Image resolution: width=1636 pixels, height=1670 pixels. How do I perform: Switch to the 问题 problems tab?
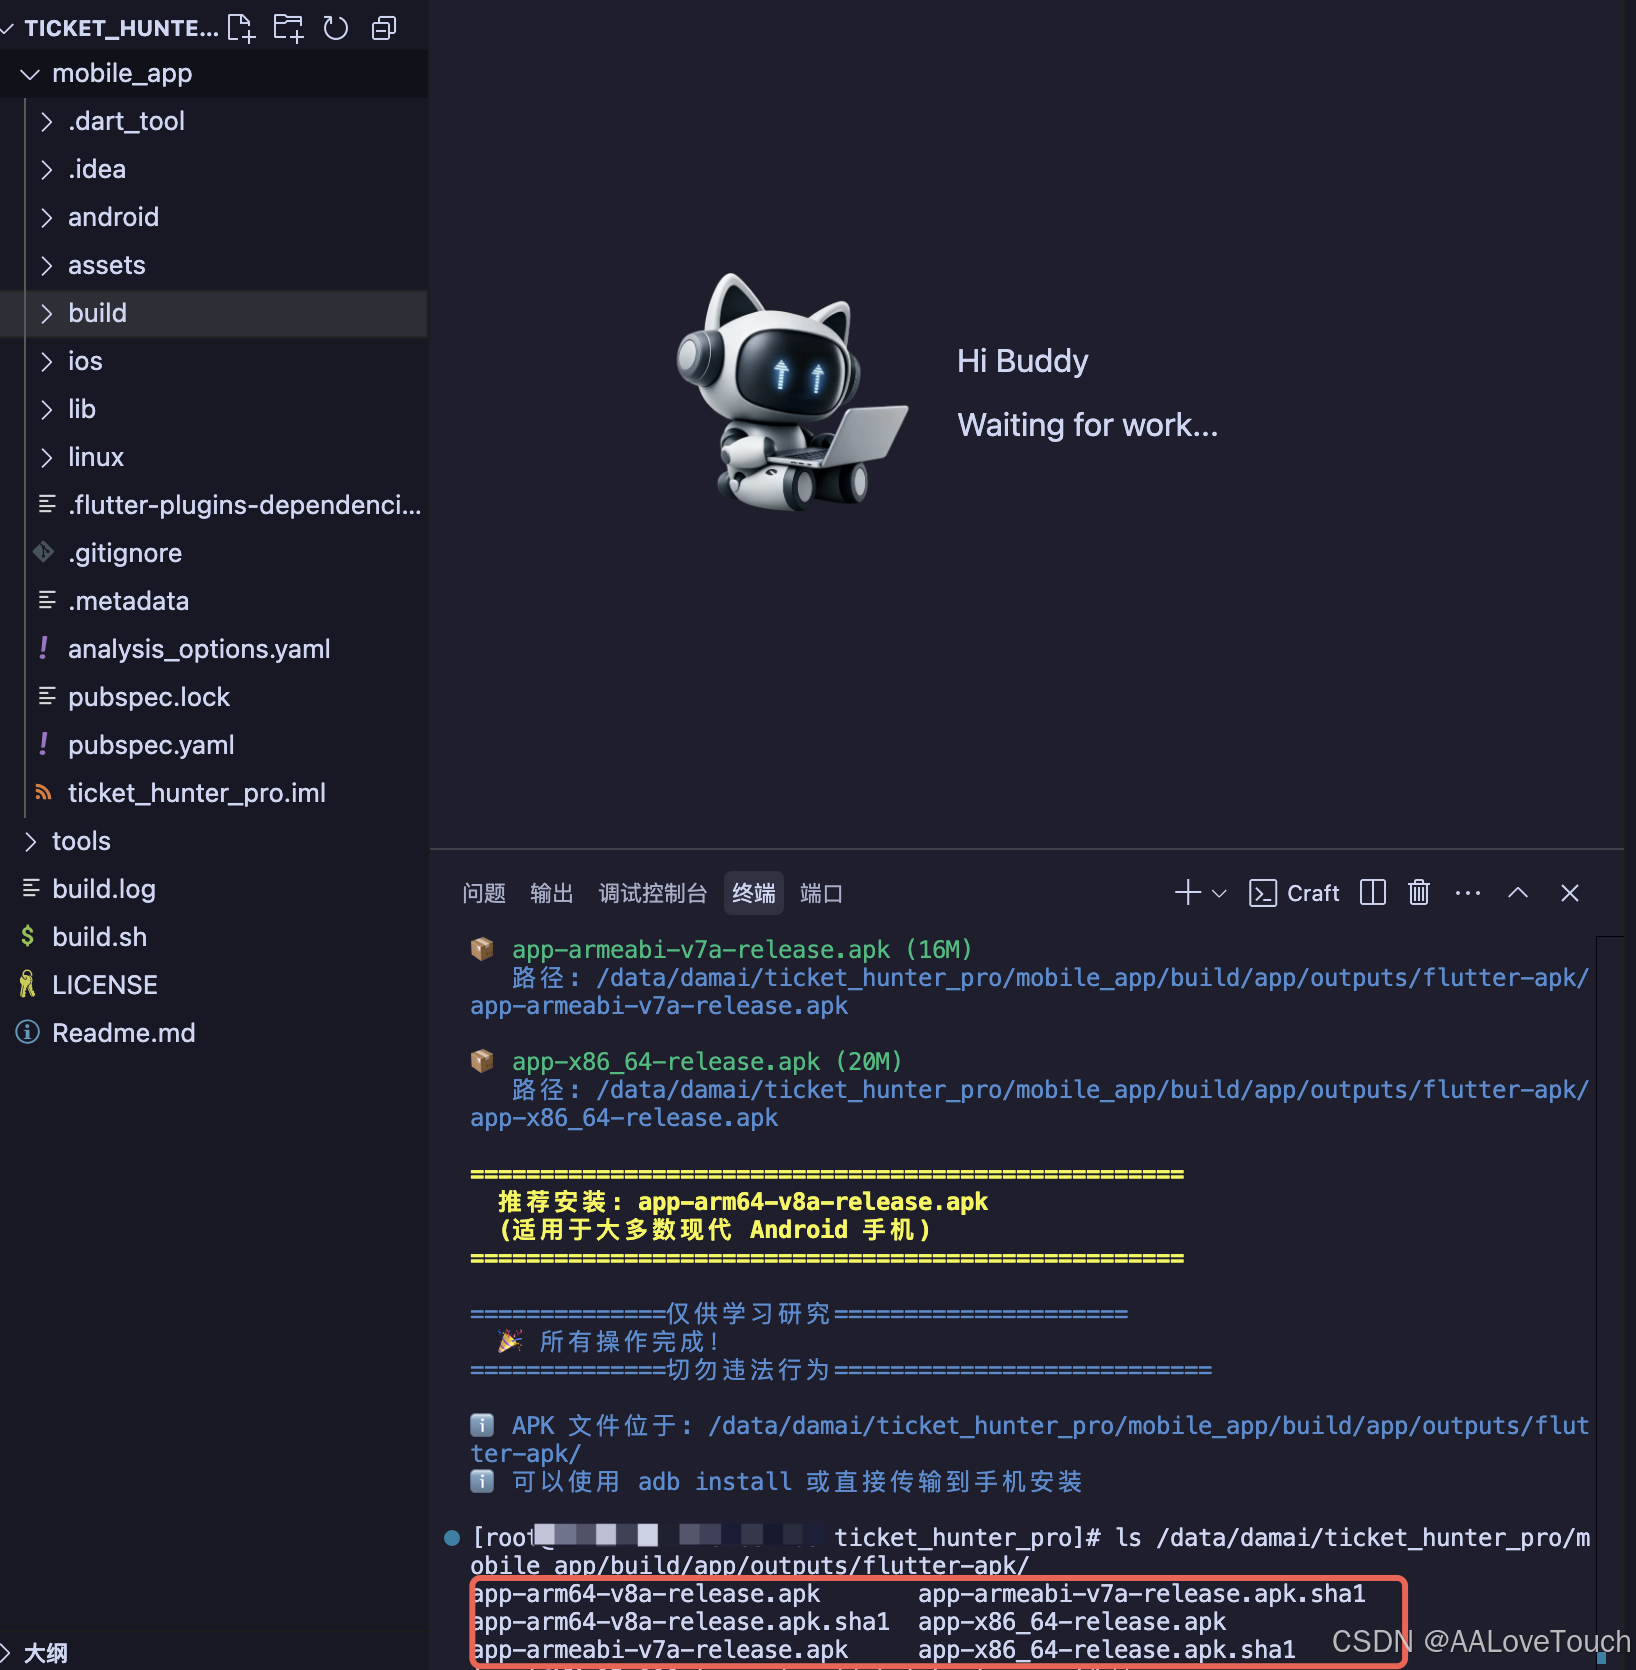point(484,893)
